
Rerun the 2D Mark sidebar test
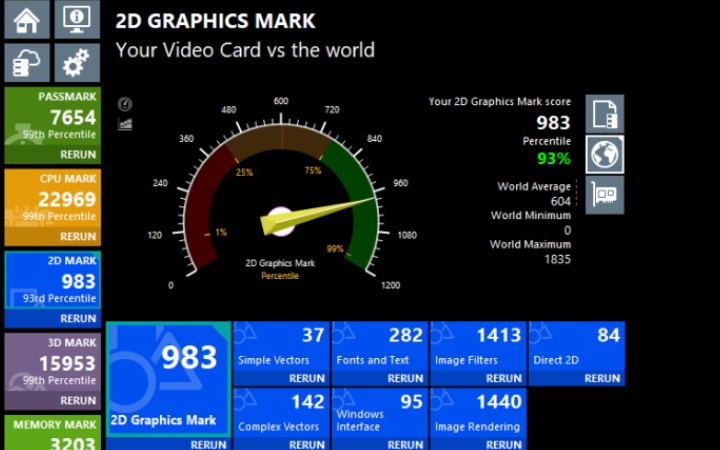point(78,318)
